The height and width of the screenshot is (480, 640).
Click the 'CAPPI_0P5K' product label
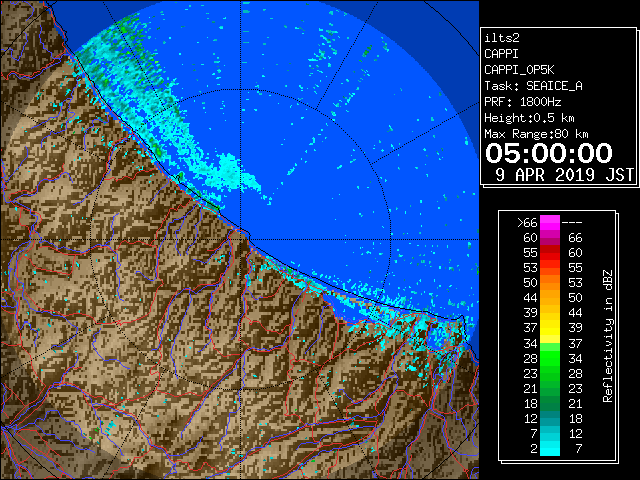click(519, 70)
